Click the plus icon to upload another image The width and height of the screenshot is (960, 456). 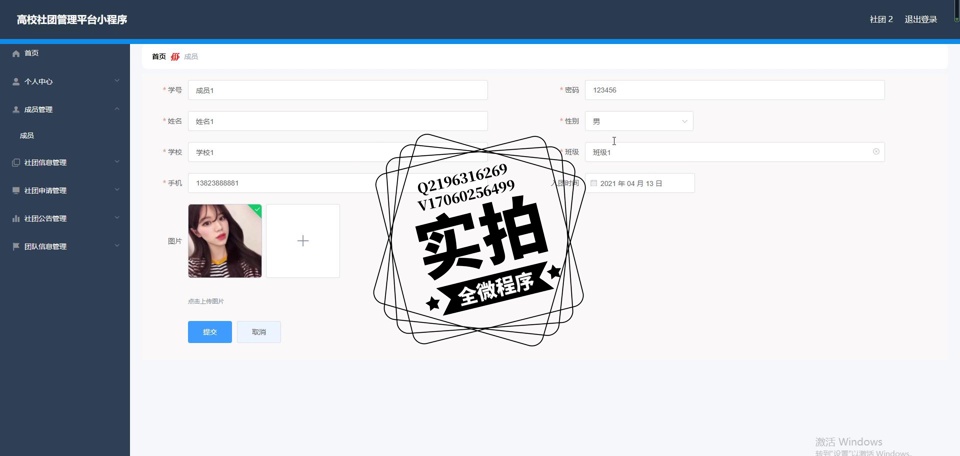[303, 241]
